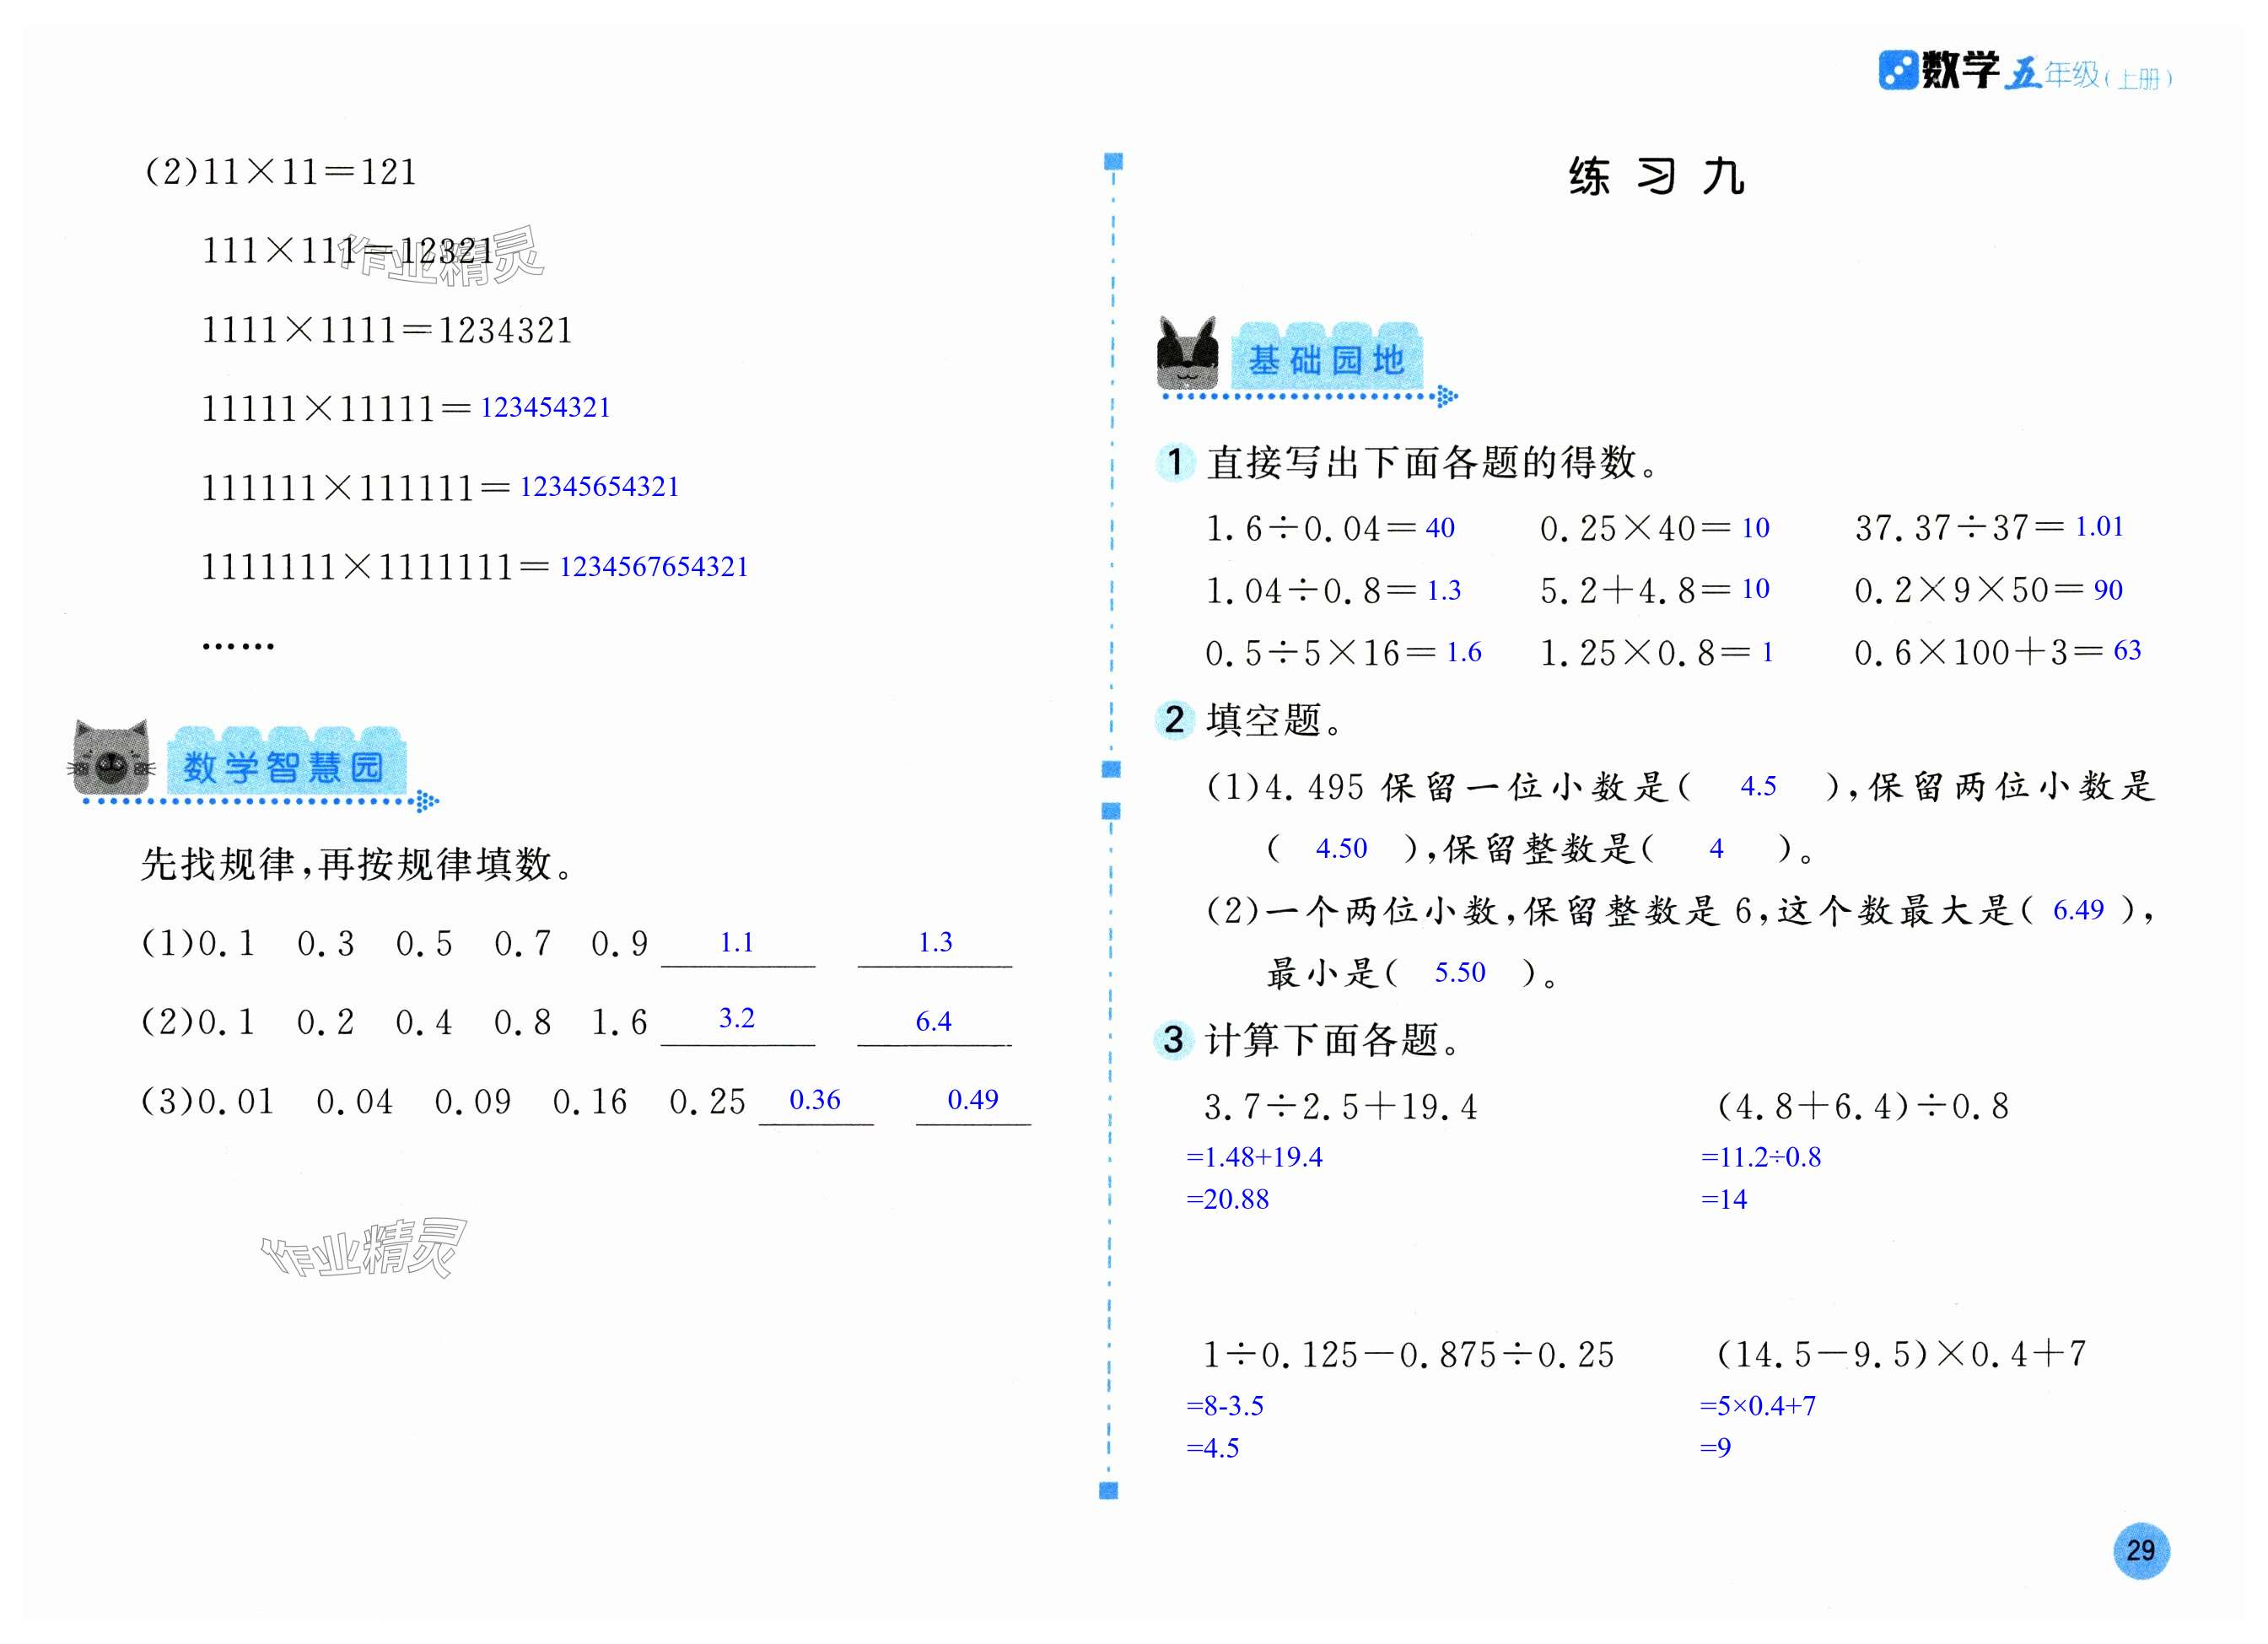Click the ellipsis below the 1111111 equation

(x=238, y=647)
